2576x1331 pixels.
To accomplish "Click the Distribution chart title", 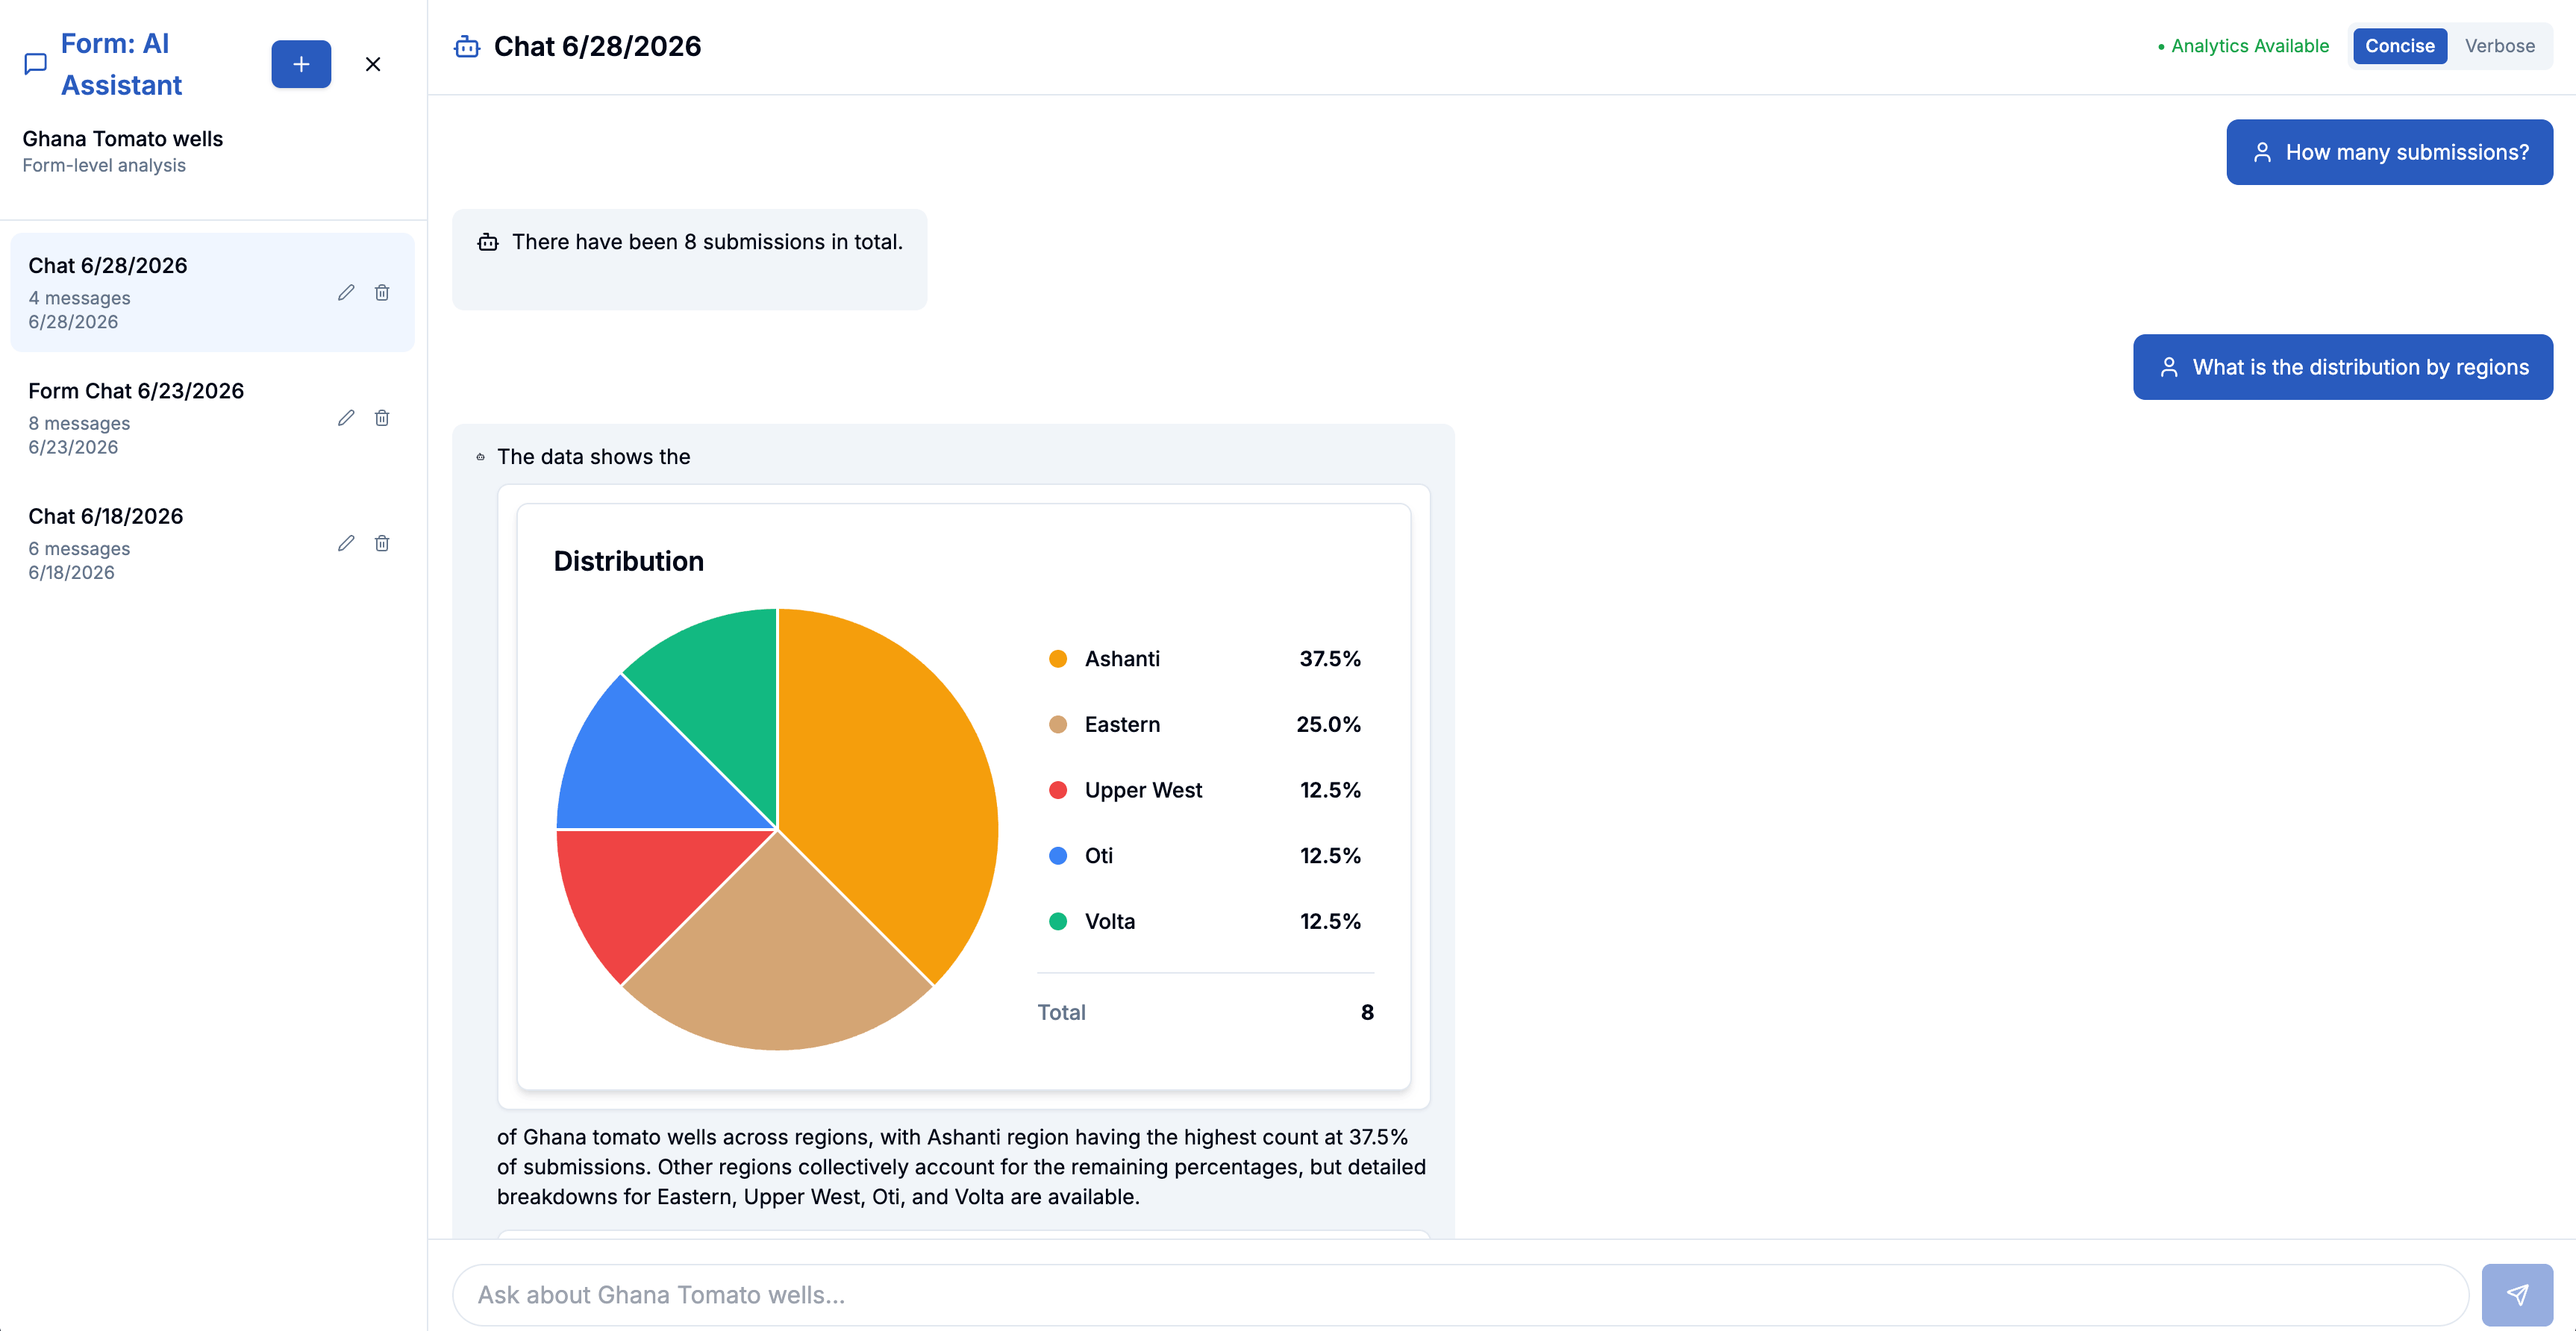I will point(628,561).
